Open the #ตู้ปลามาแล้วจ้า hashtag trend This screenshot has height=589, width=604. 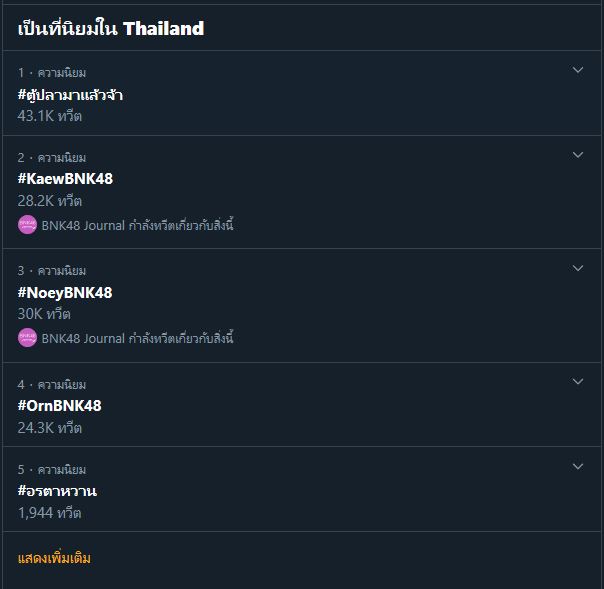70,95
